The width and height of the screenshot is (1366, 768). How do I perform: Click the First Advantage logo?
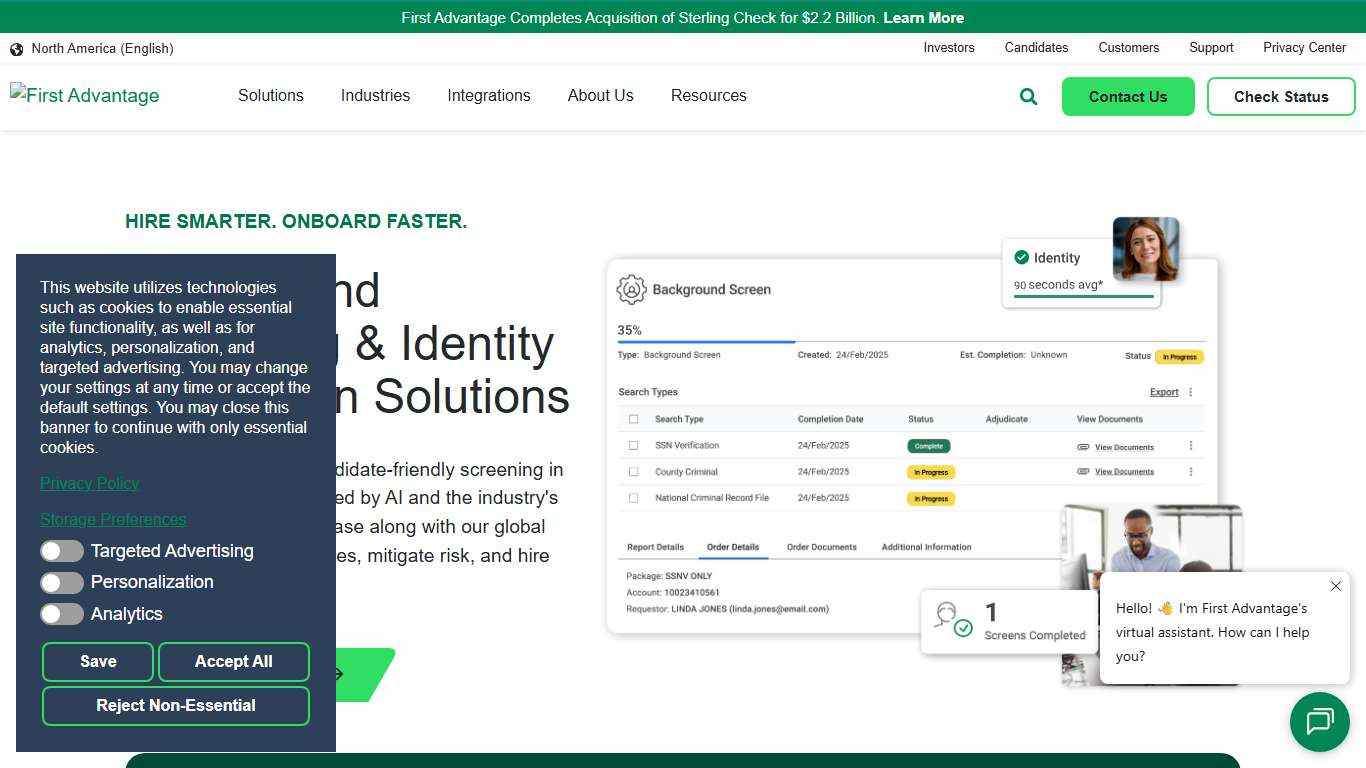pyautogui.click(x=85, y=96)
